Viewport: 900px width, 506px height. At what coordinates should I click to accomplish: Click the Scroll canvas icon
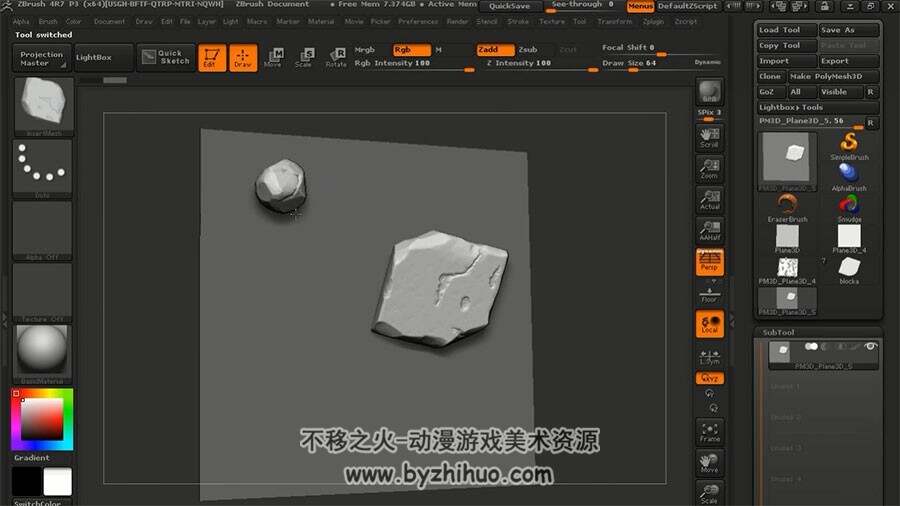click(709, 138)
